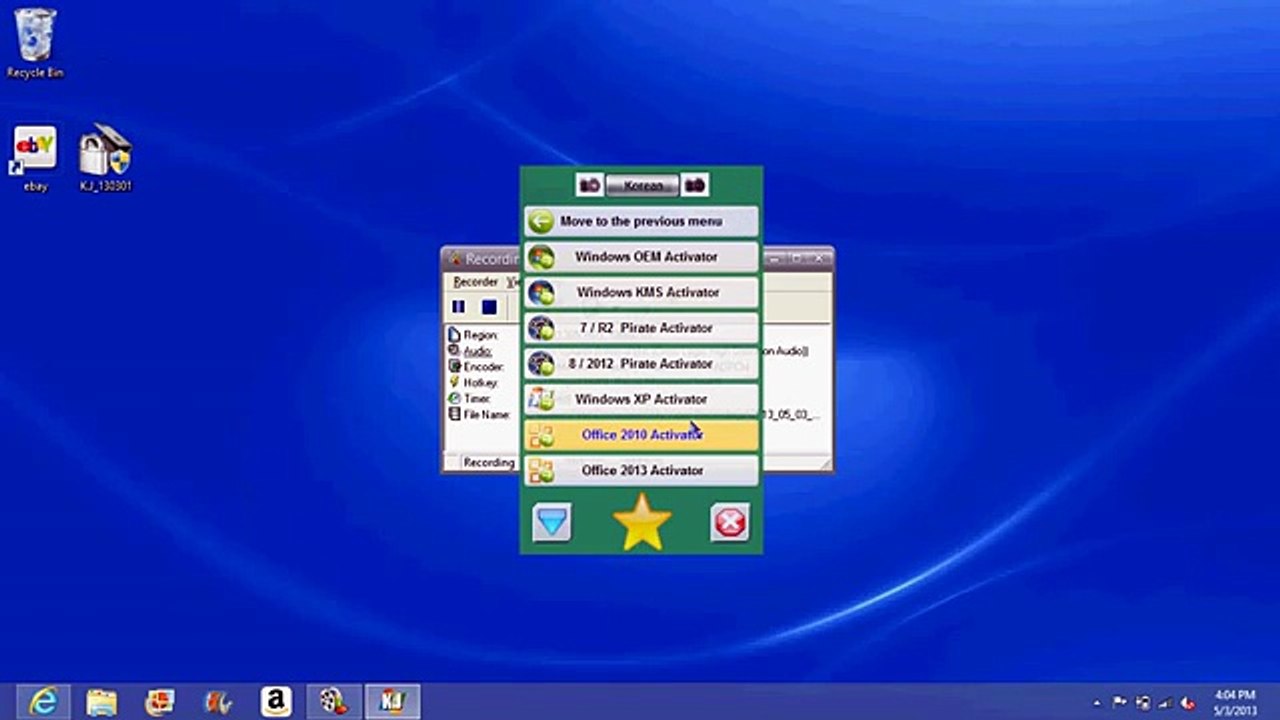The image size is (1280, 720).
Task: Open the ebay desktop shortcut
Action: click(x=35, y=158)
